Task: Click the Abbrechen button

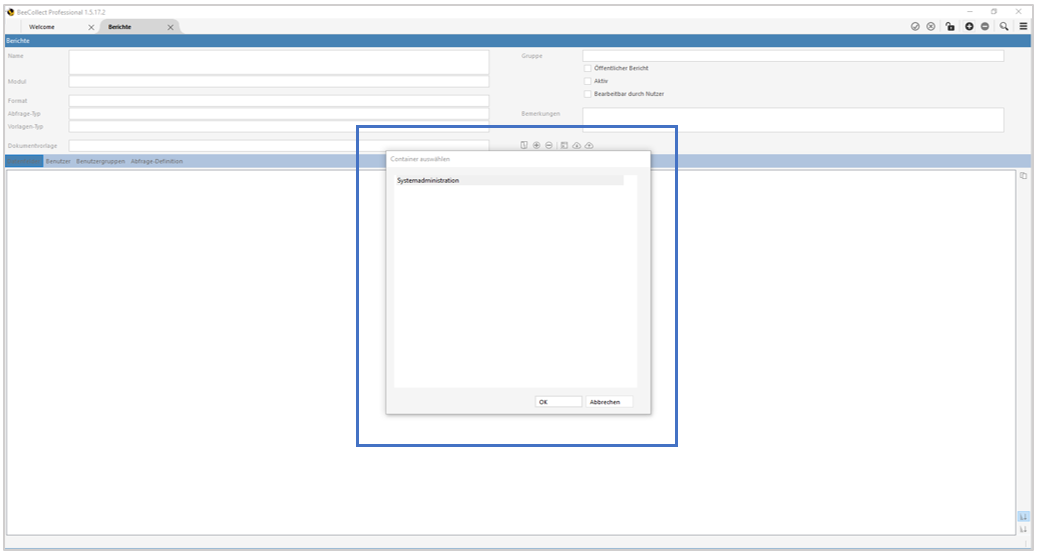Action: point(608,402)
